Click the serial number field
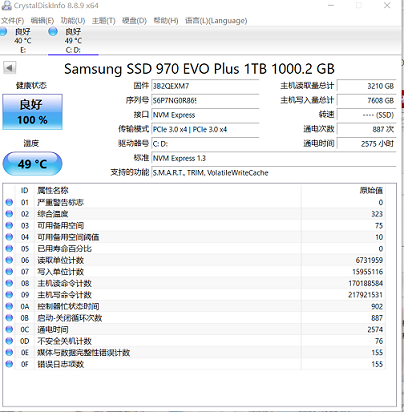 (205, 100)
